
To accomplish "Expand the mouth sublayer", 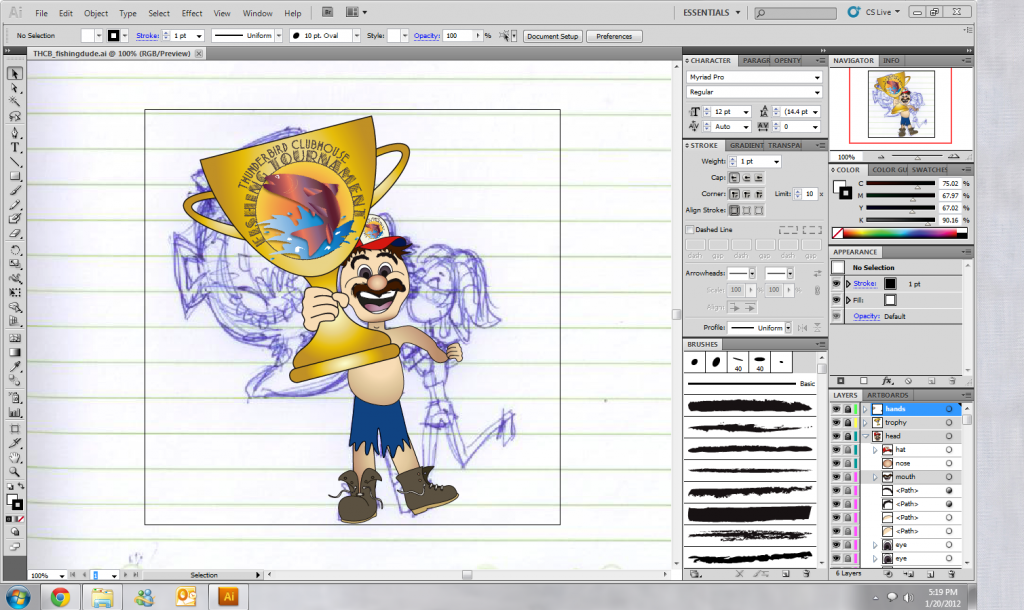I will point(875,477).
